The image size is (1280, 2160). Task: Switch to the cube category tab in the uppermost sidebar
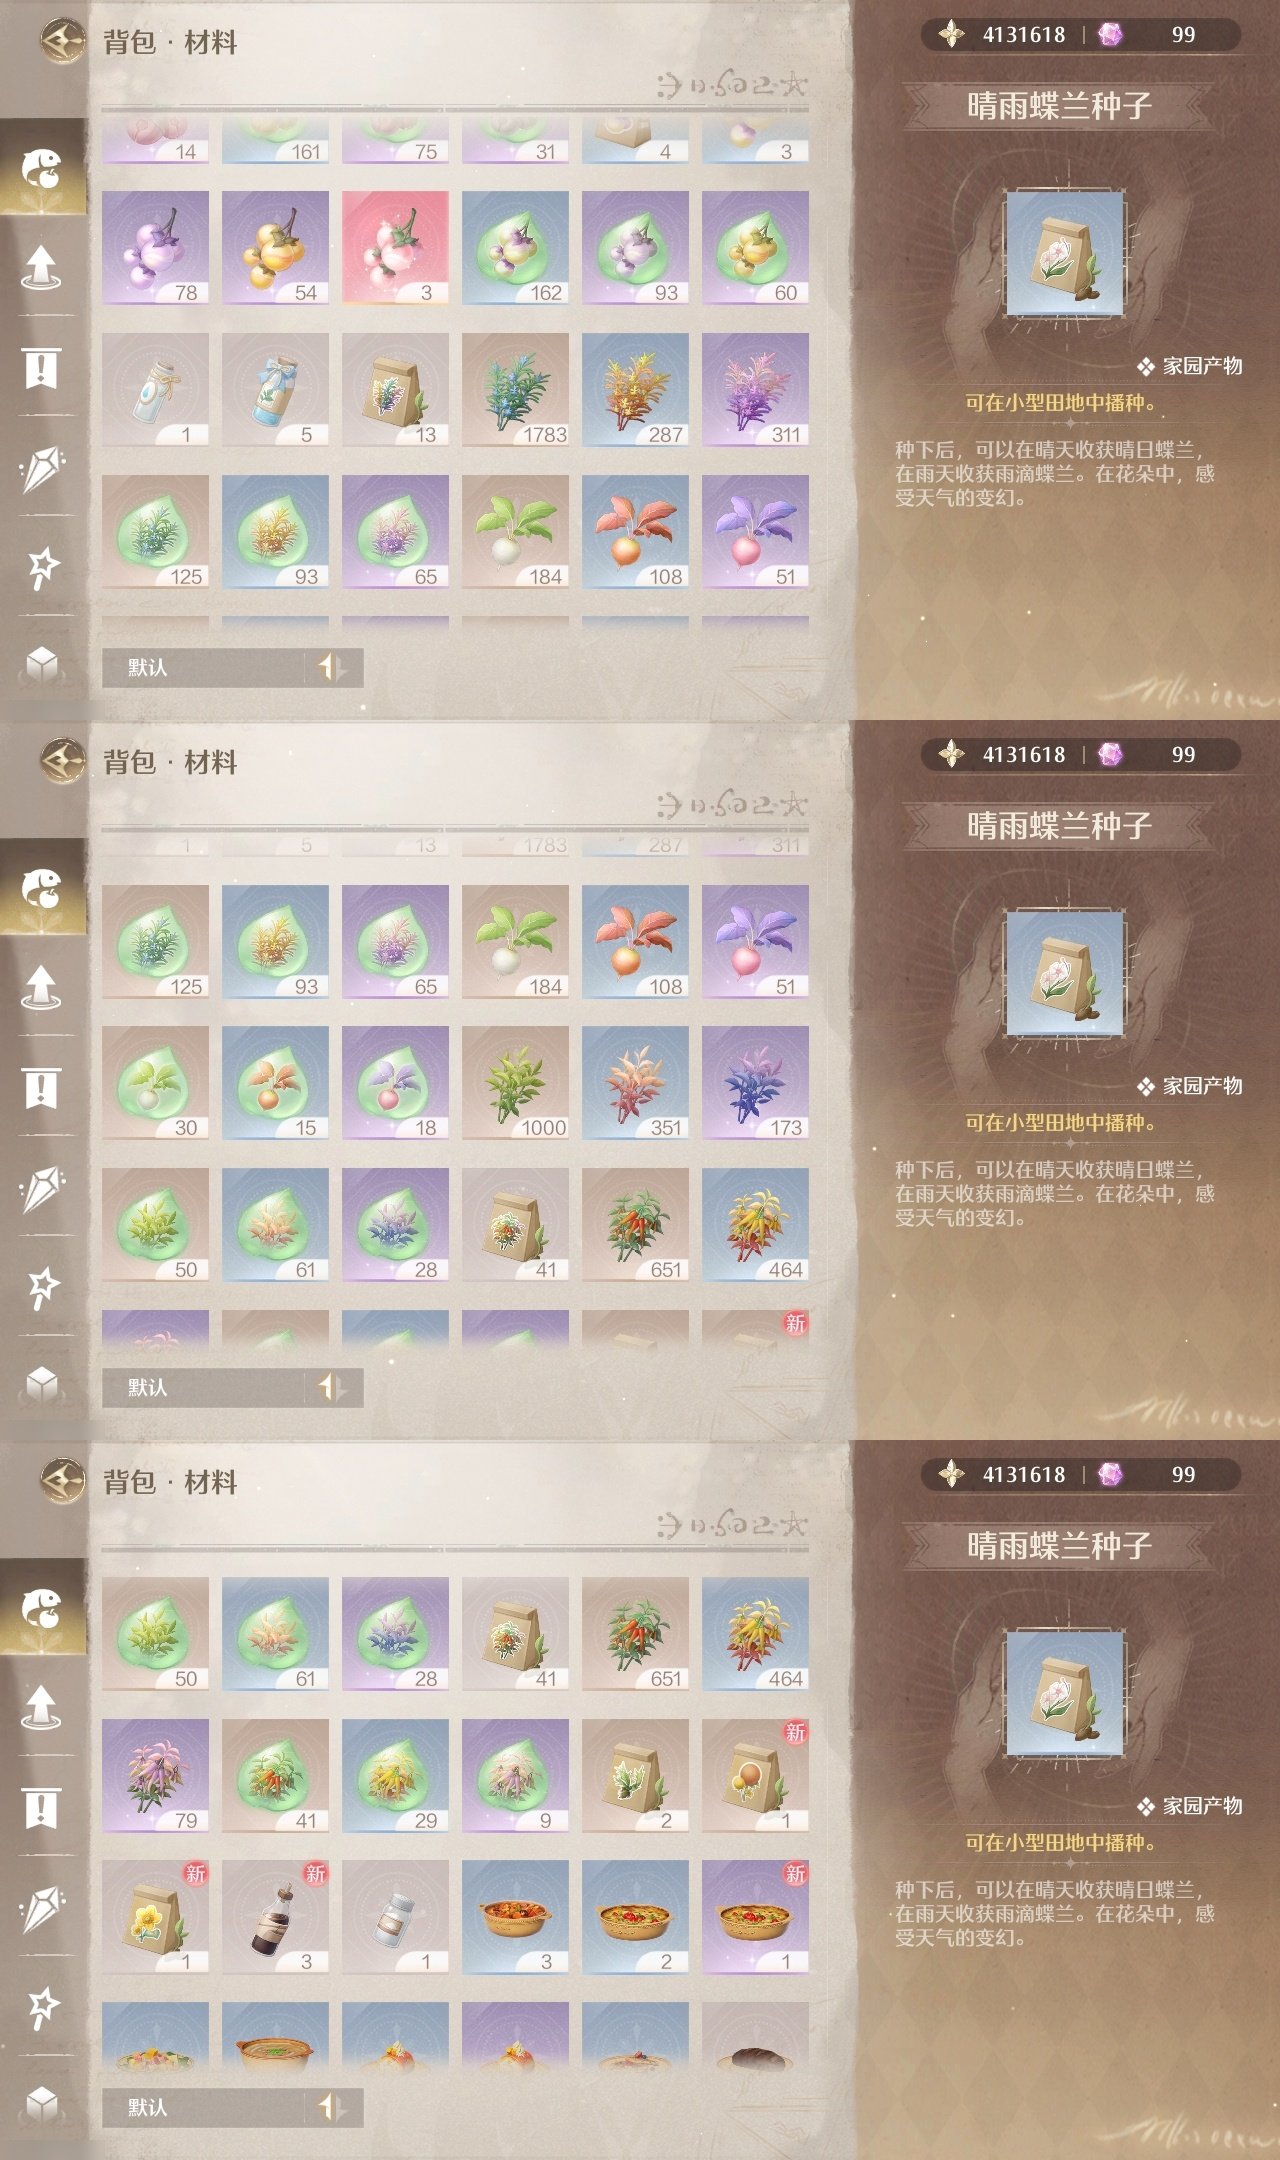point(41,663)
